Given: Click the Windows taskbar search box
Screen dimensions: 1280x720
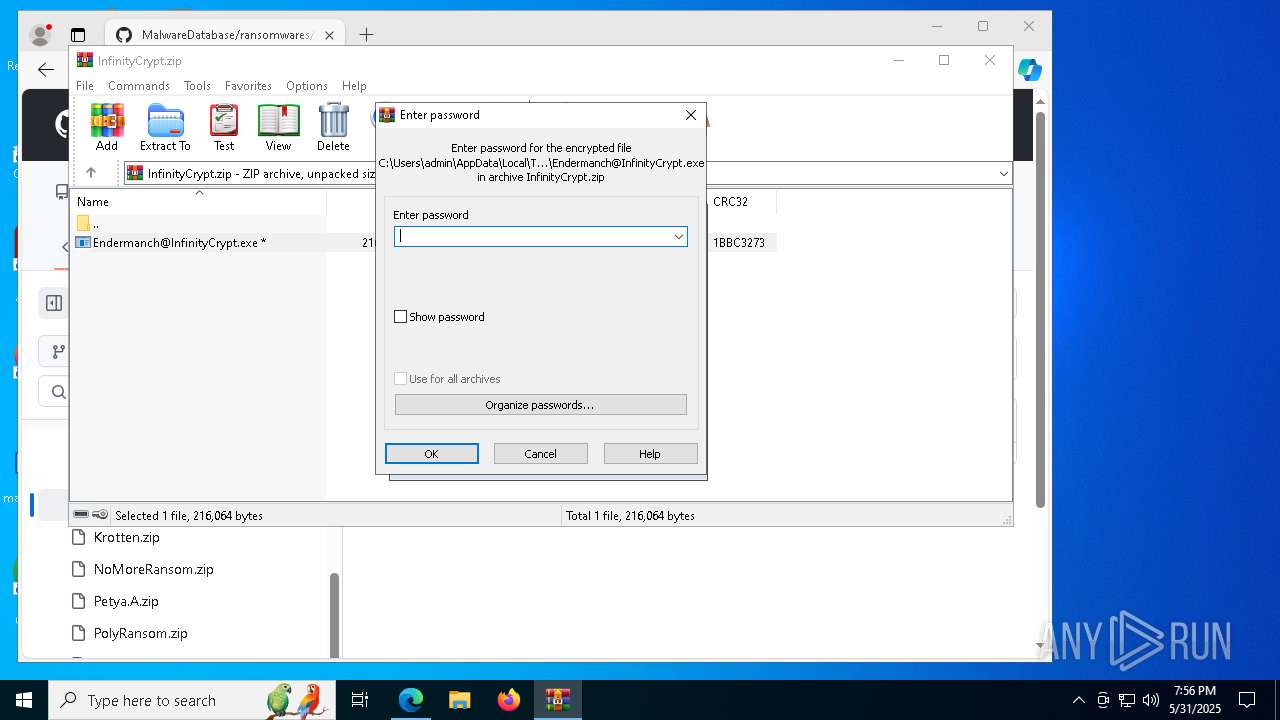Looking at the screenshot, I should coord(193,700).
